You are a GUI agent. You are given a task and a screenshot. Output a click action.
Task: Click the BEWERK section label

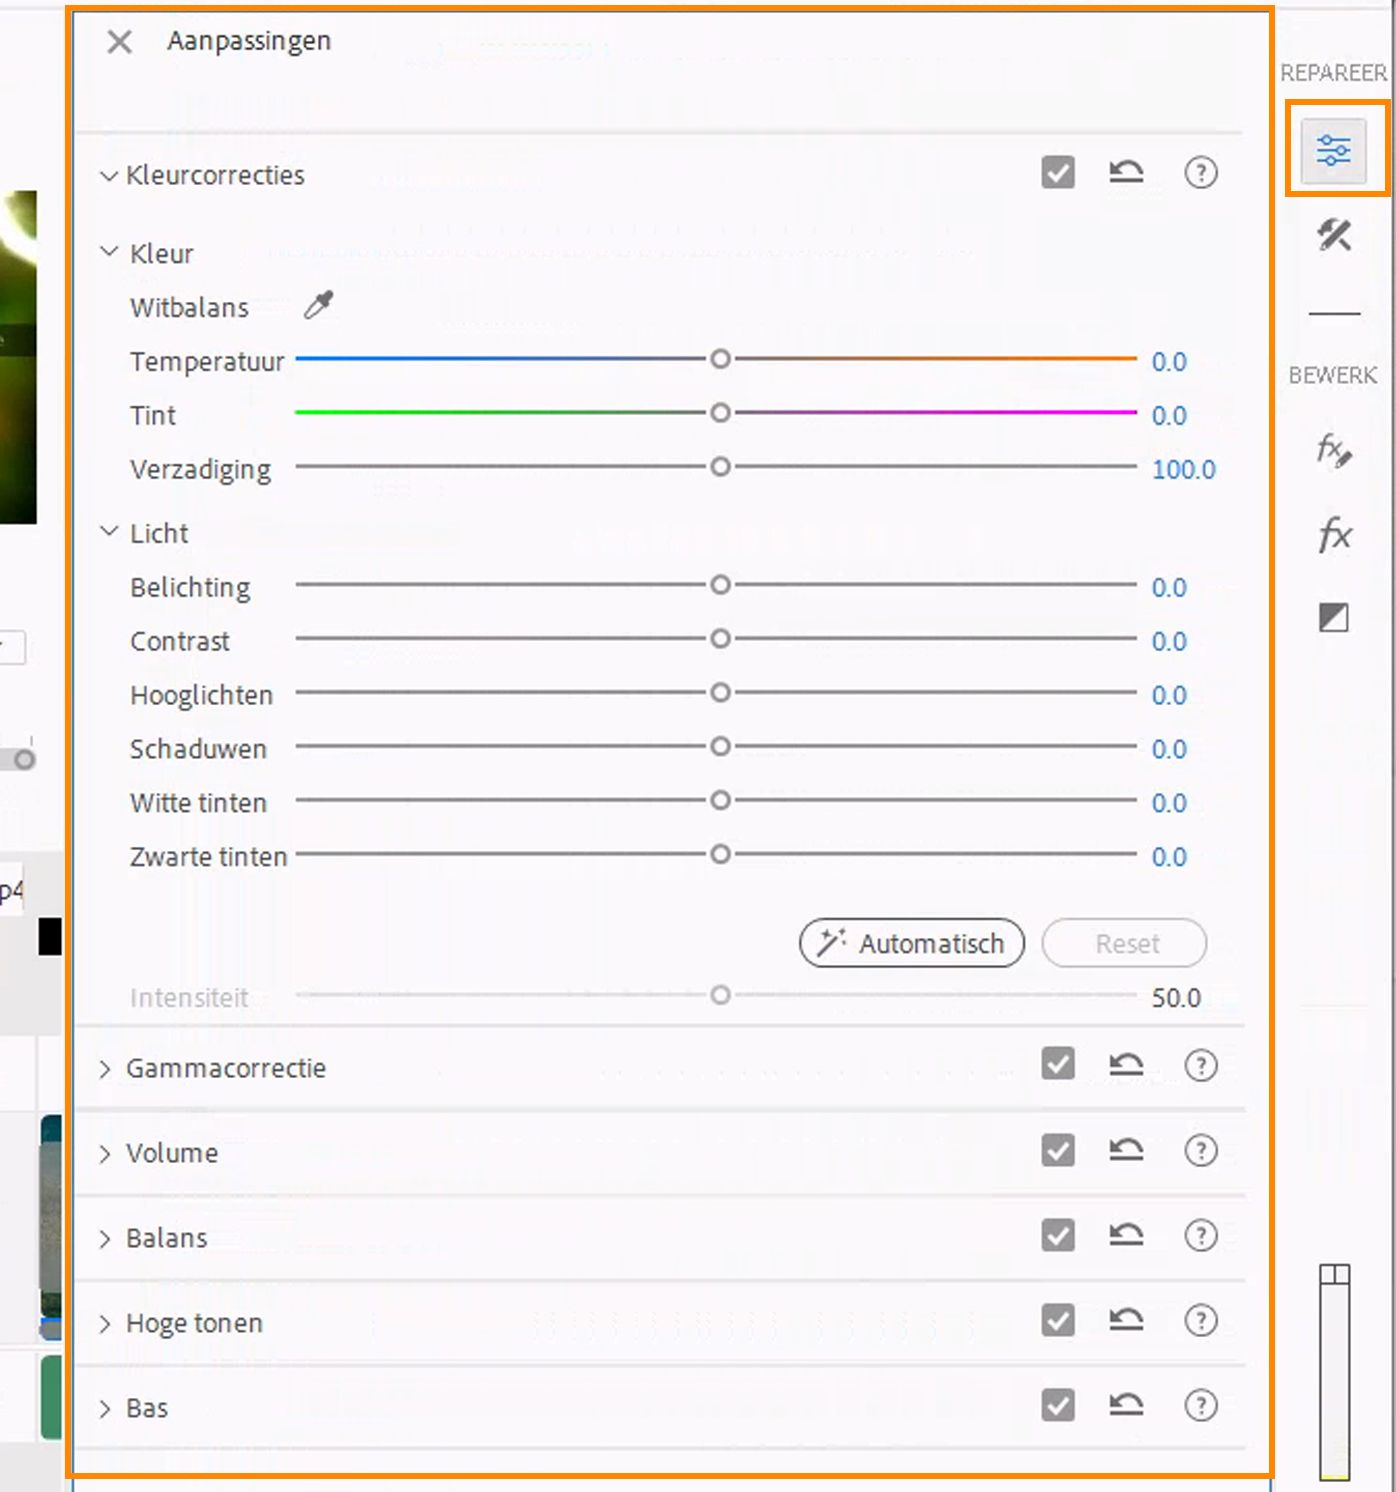(1333, 376)
